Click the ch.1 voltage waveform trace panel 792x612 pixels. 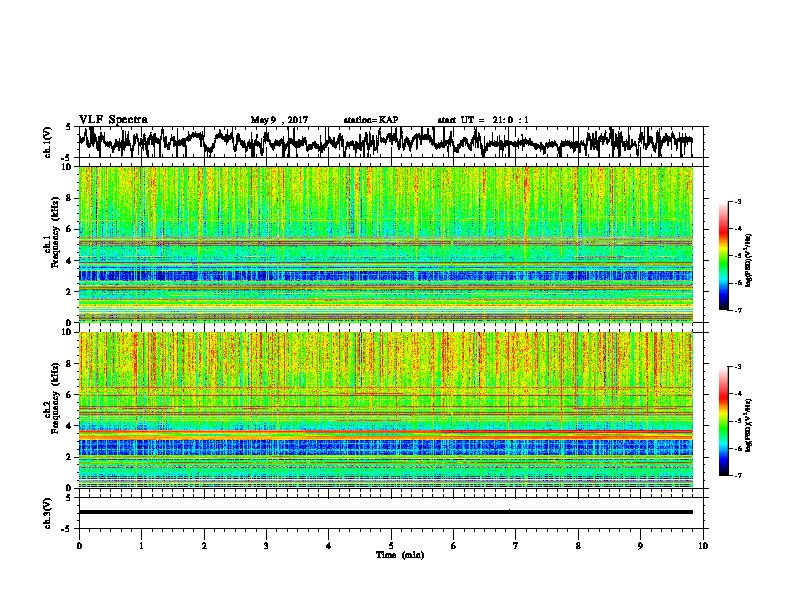click(x=393, y=142)
